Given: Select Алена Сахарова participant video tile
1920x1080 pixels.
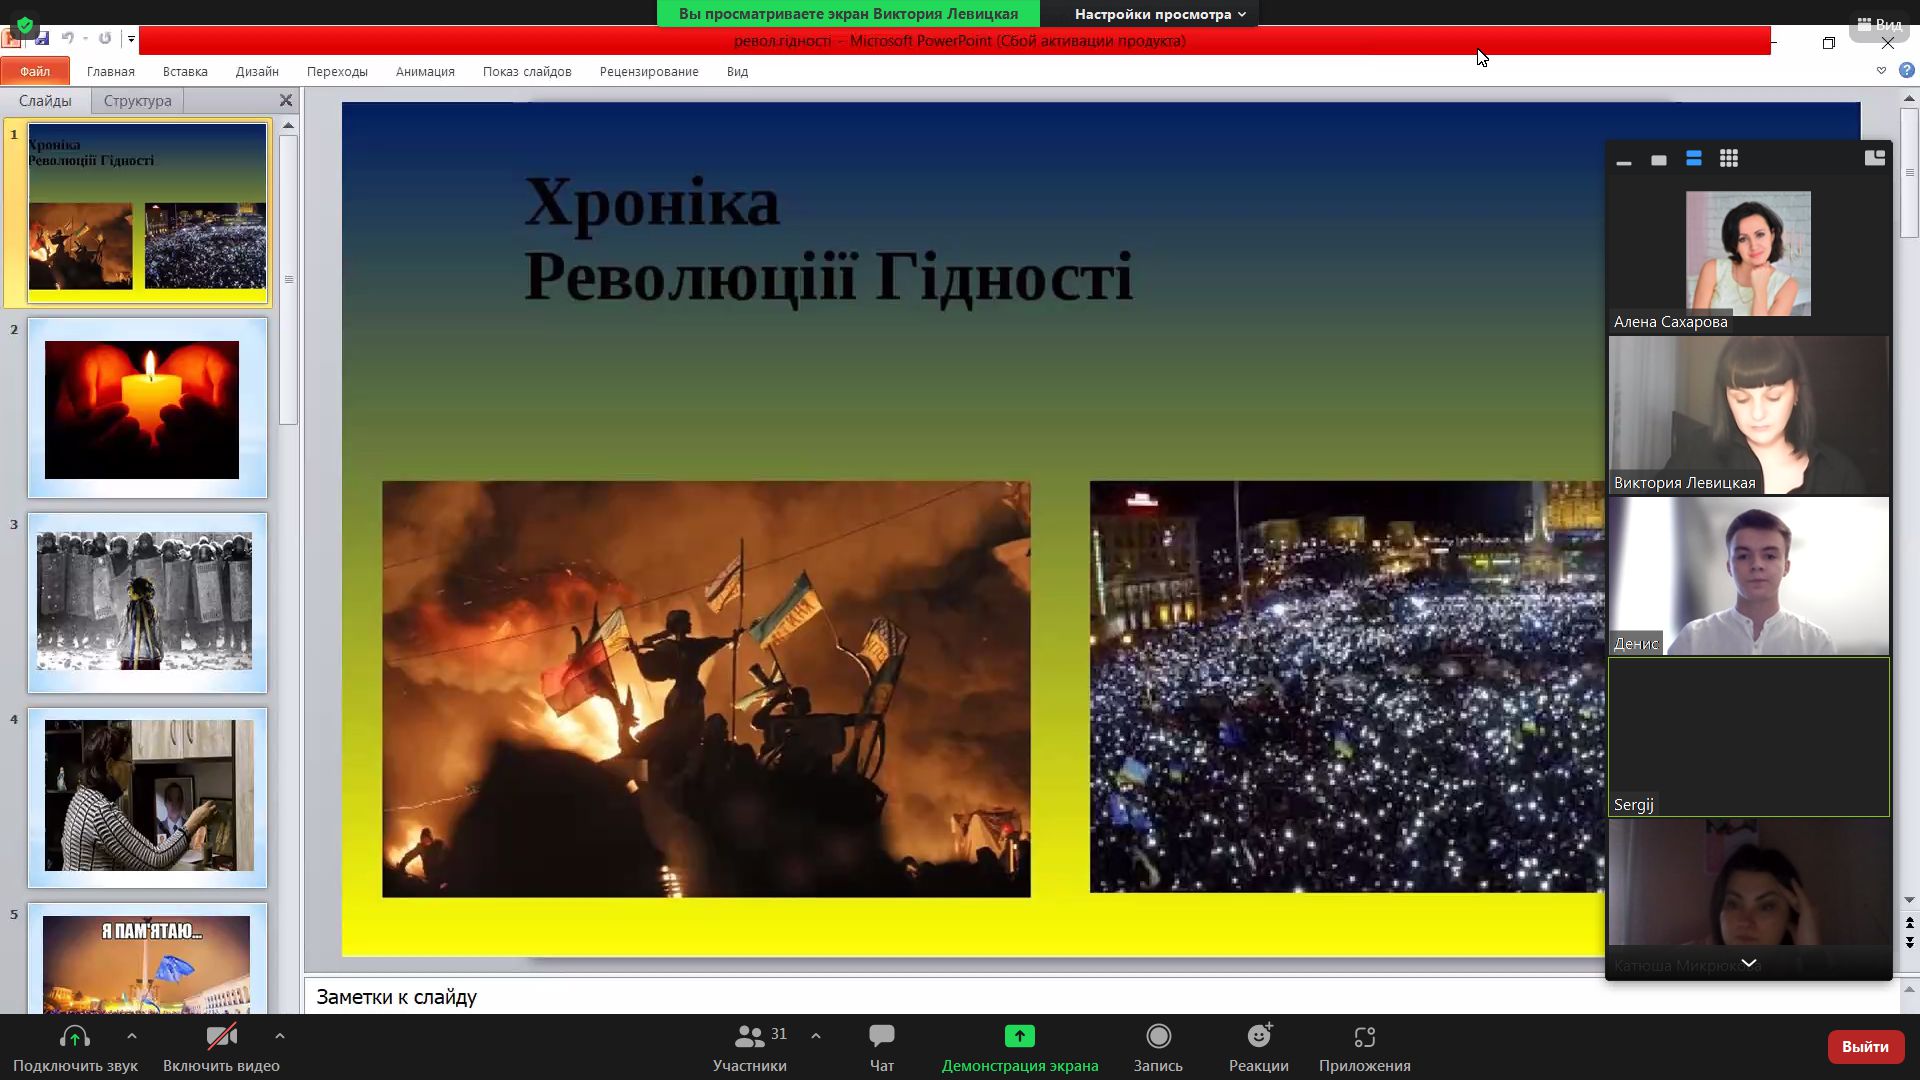Looking at the screenshot, I should (1748, 254).
